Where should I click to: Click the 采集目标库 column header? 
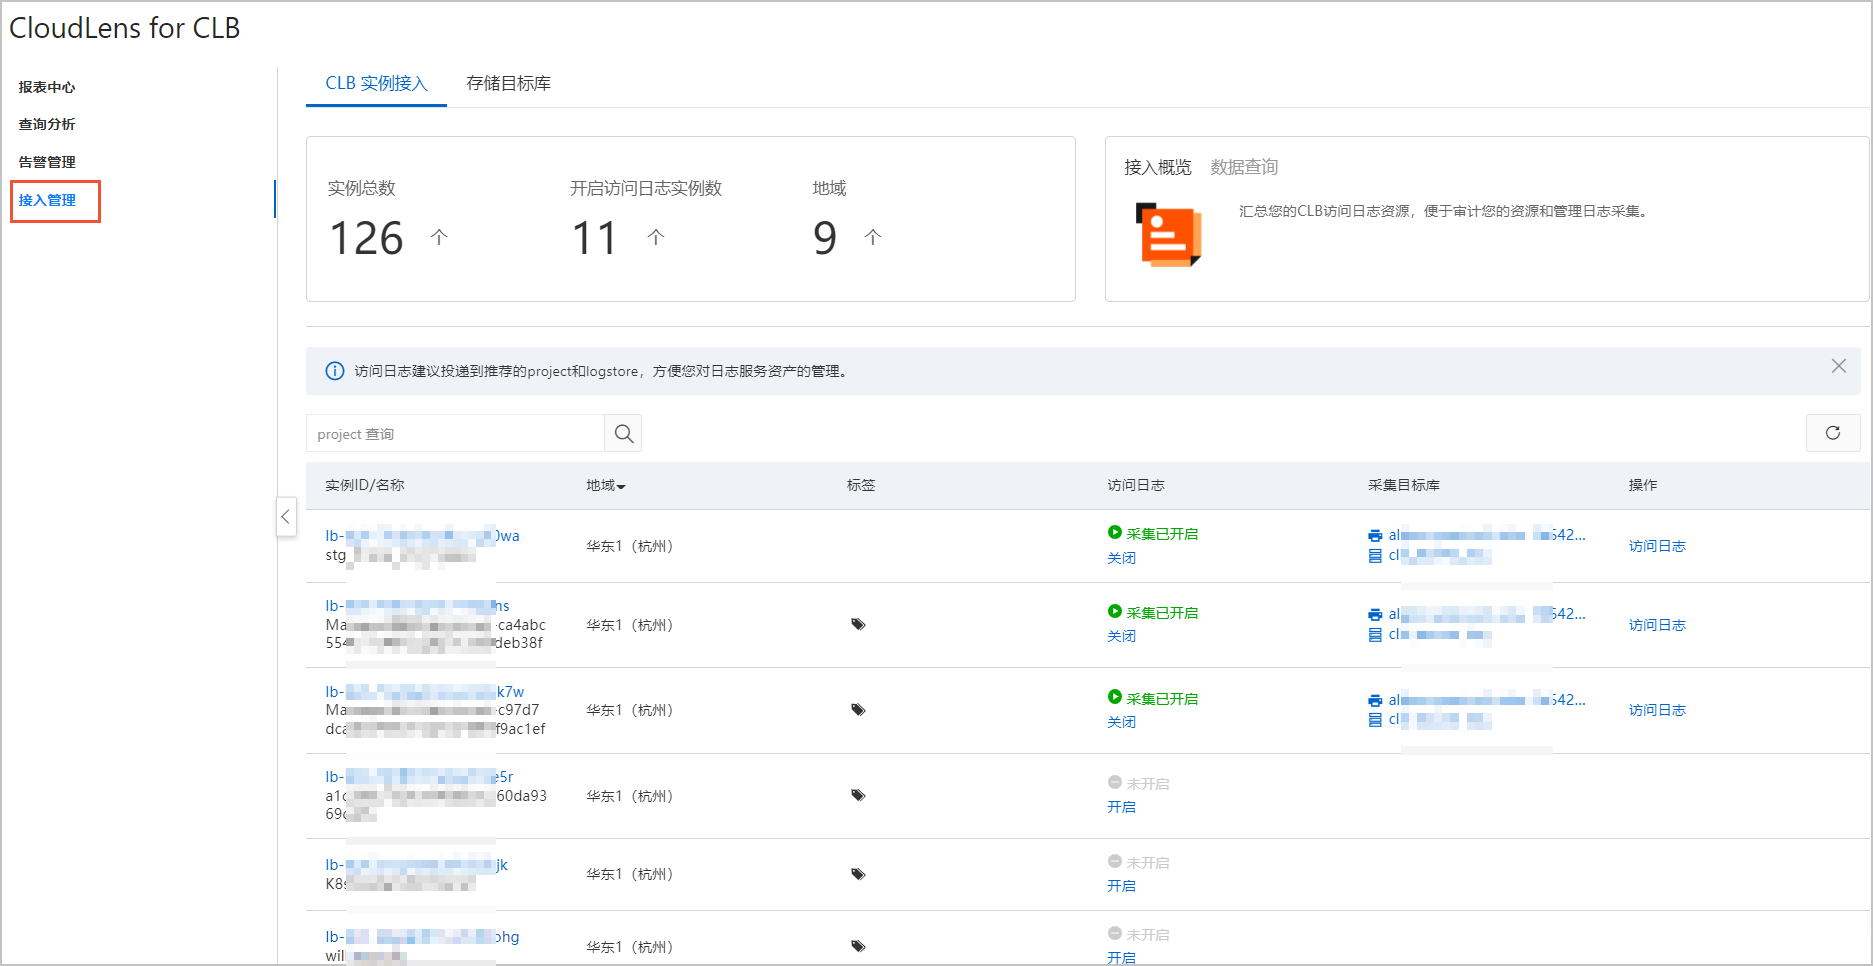[1404, 485]
